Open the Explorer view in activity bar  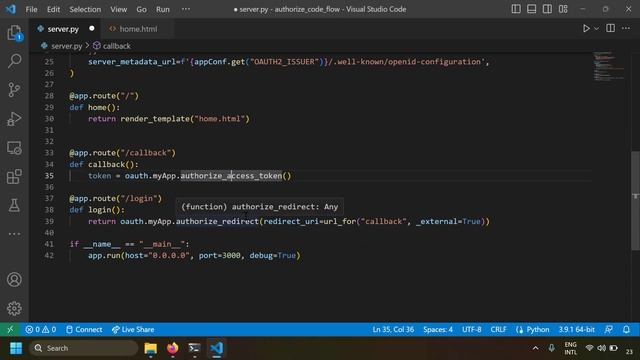point(14,33)
